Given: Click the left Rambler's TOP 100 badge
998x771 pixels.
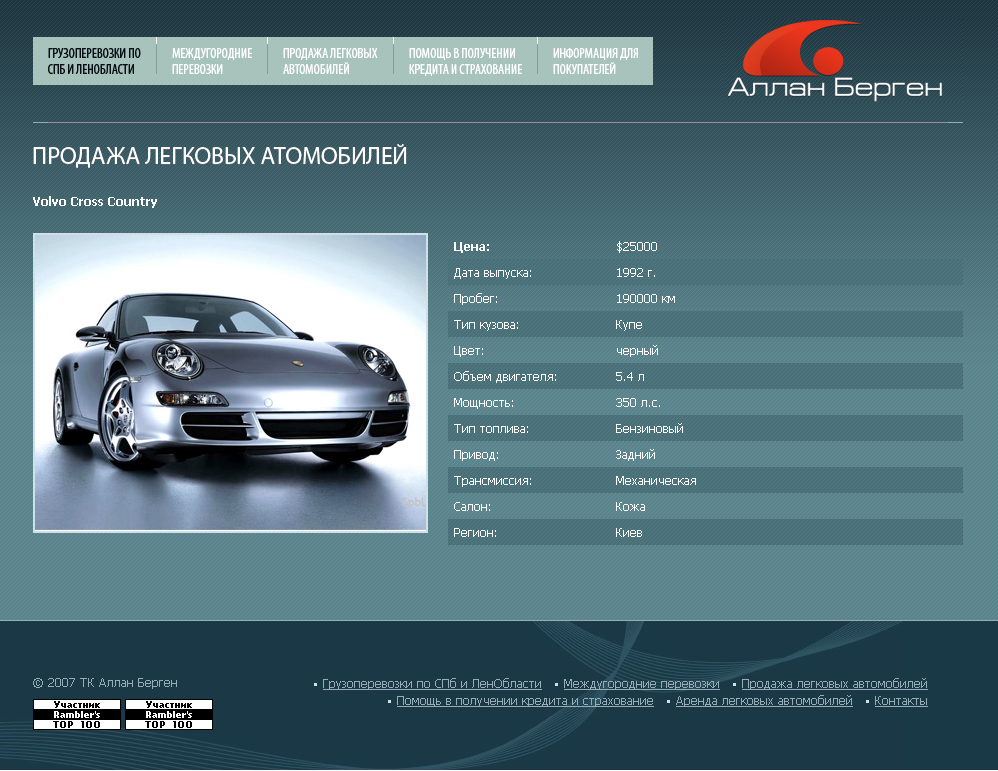Looking at the screenshot, I should pos(76,713).
